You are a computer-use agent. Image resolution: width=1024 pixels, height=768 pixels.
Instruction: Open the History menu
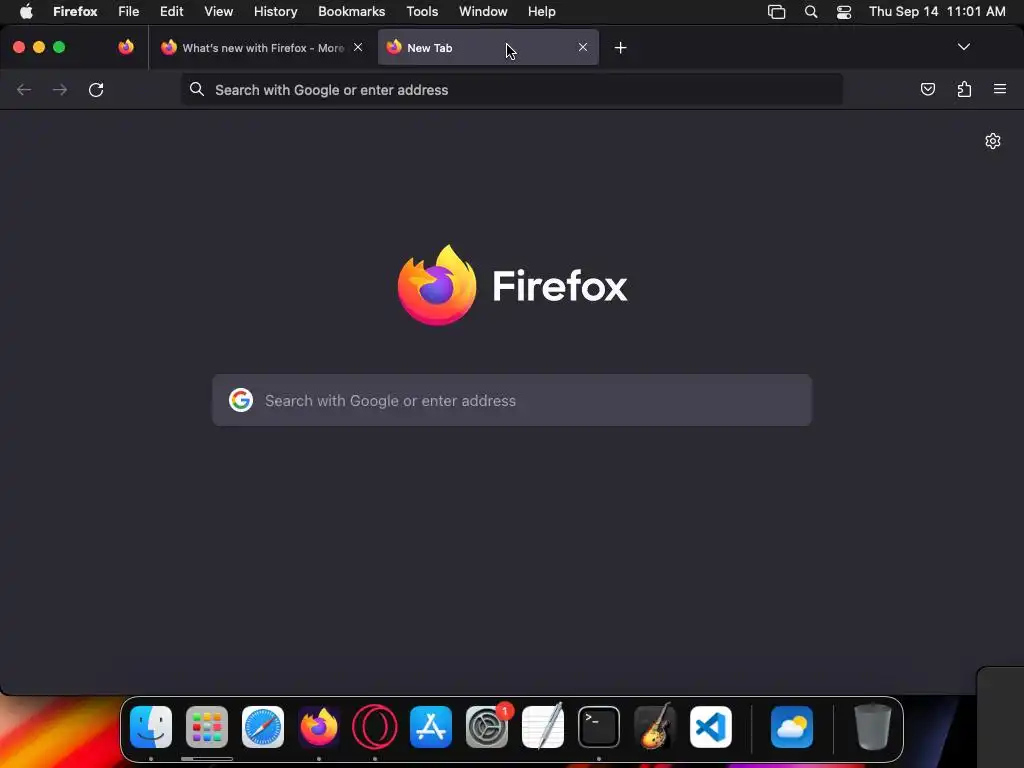[x=276, y=12]
